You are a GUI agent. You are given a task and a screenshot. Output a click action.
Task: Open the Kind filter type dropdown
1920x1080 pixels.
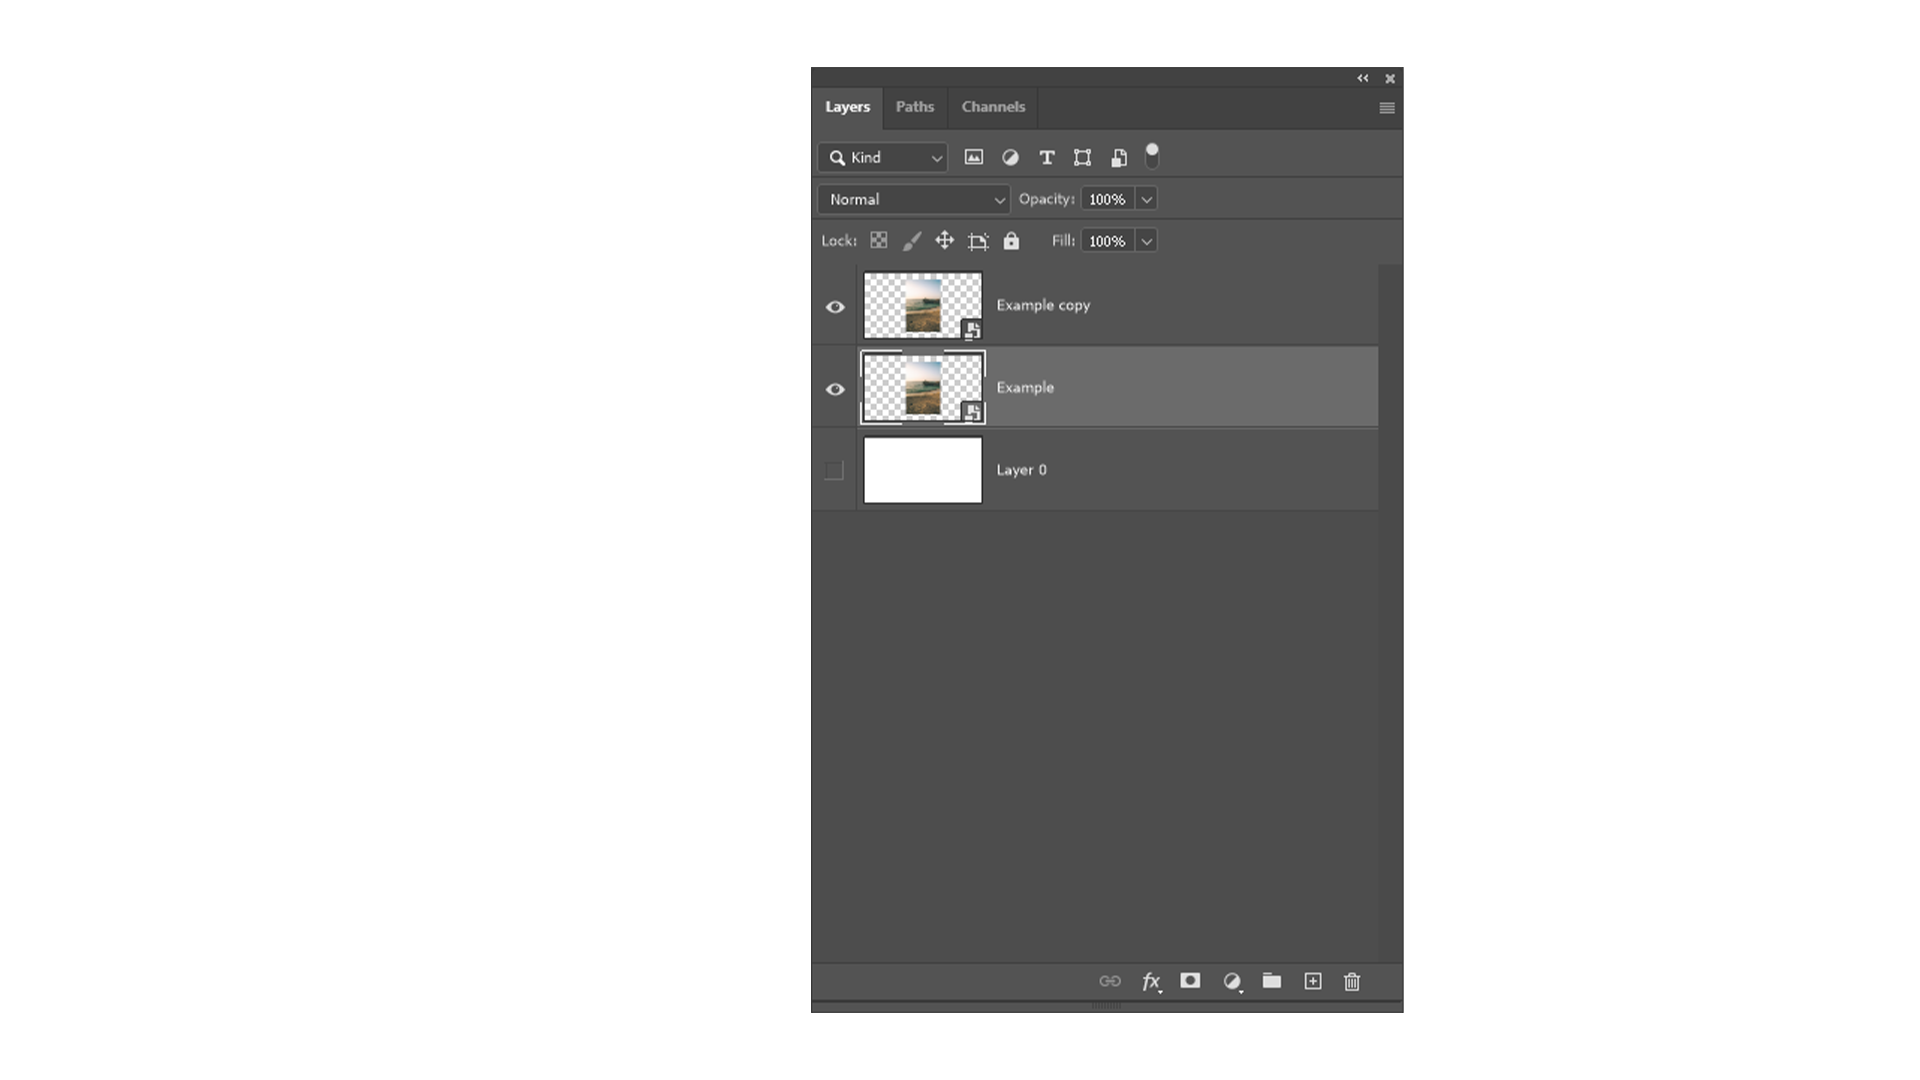(882, 157)
